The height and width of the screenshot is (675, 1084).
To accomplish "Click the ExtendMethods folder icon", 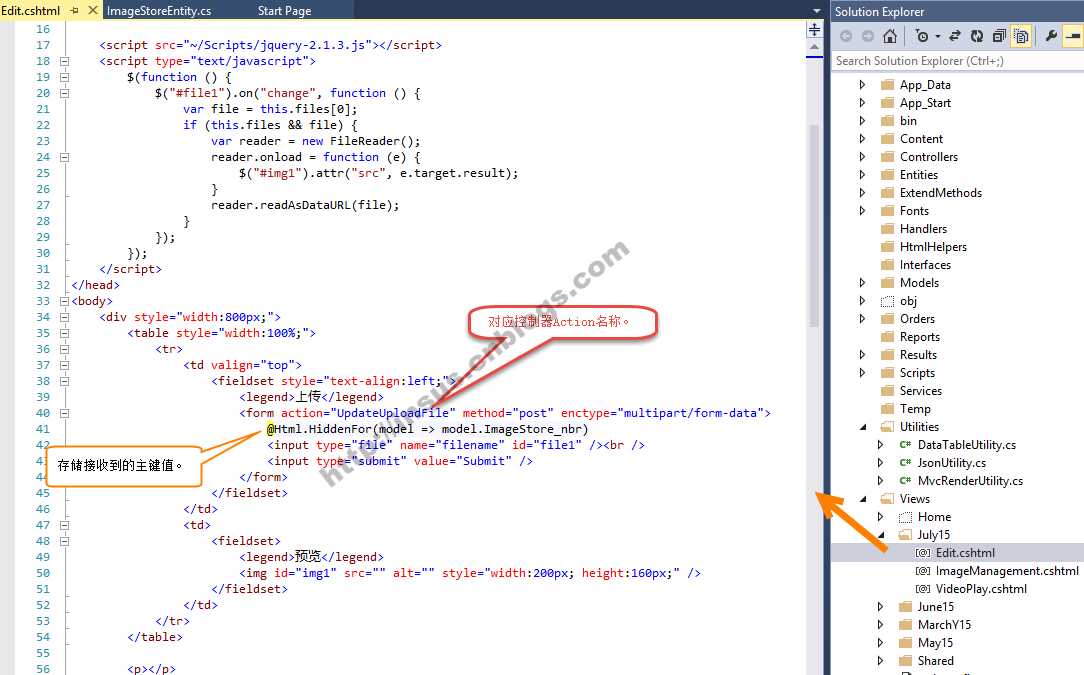I will click(x=888, y=192).
